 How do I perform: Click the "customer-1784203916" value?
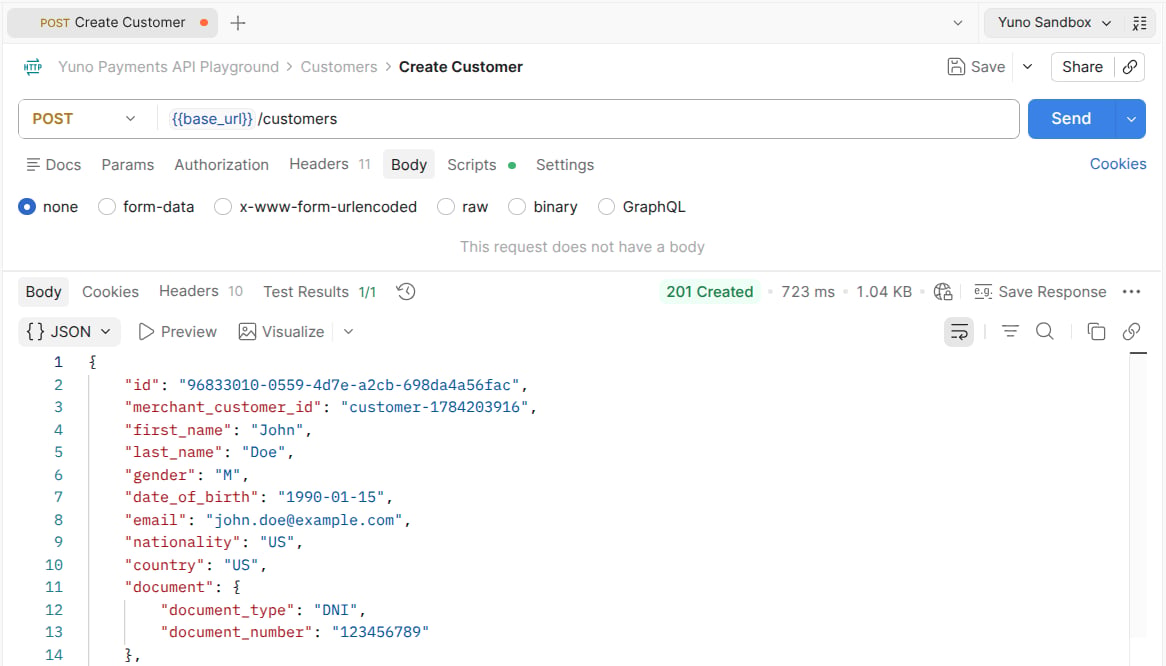tap(434, 407)
